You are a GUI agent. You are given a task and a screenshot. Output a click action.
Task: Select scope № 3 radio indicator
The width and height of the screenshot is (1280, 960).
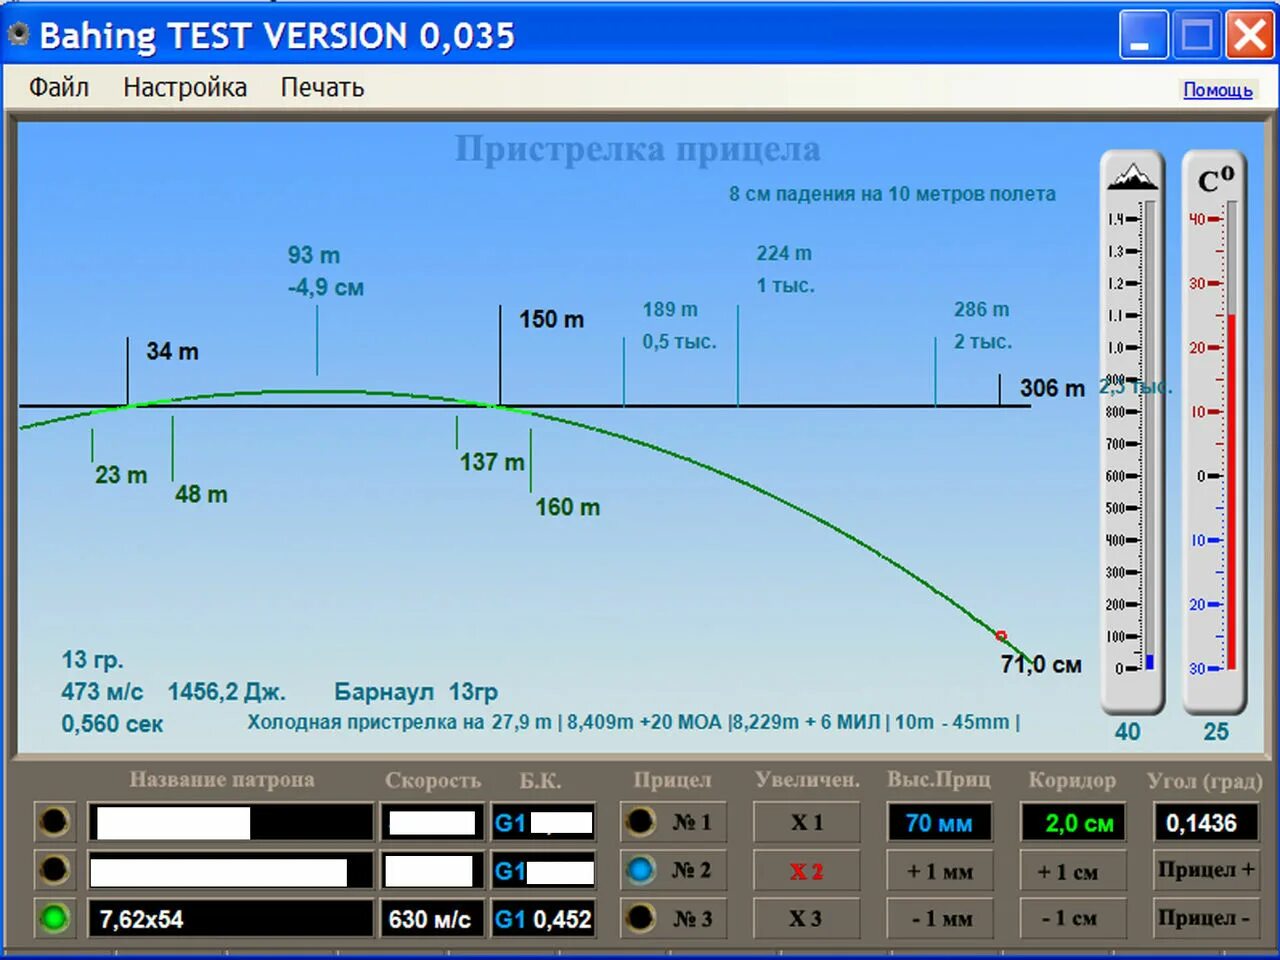tap(640, 918)
